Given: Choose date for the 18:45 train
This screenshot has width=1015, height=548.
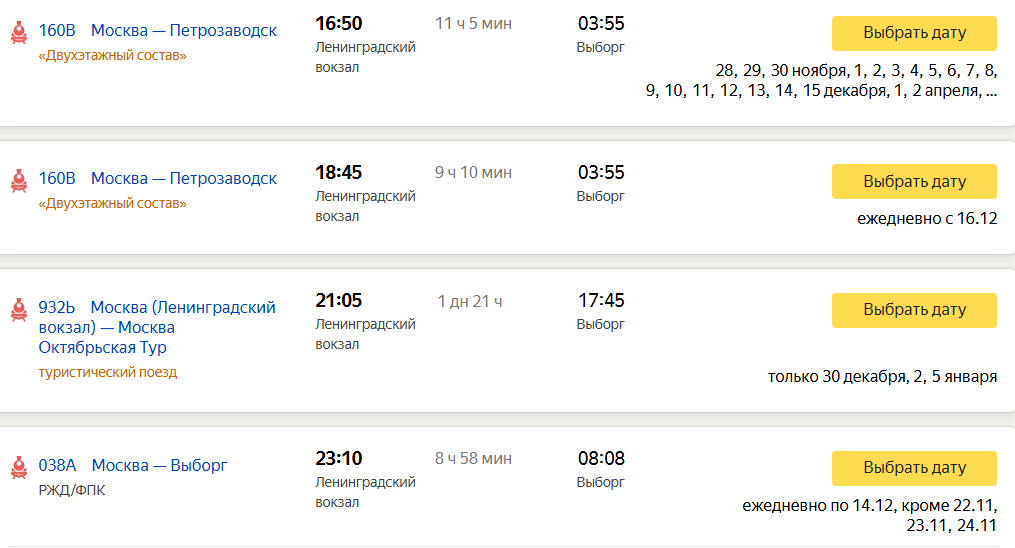Looking at the screenshot, I should [914, 182].
